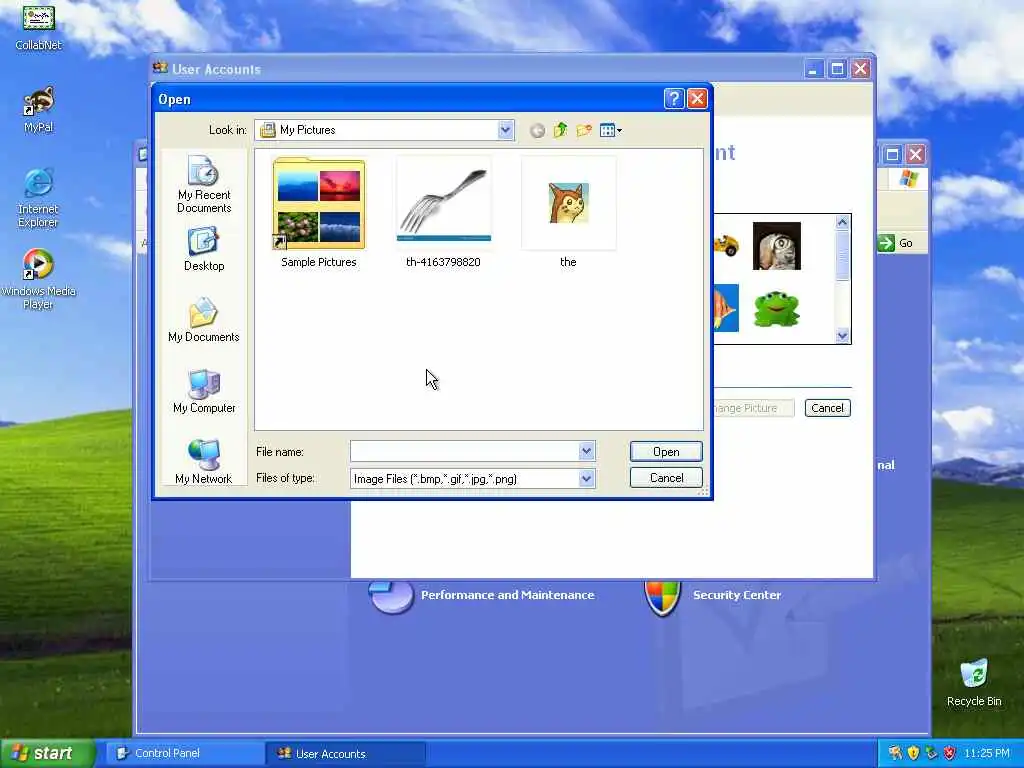This screenshot has width=1024, height=768.
Task: Click the Open button in the dialog
Action: pos(666,452)
